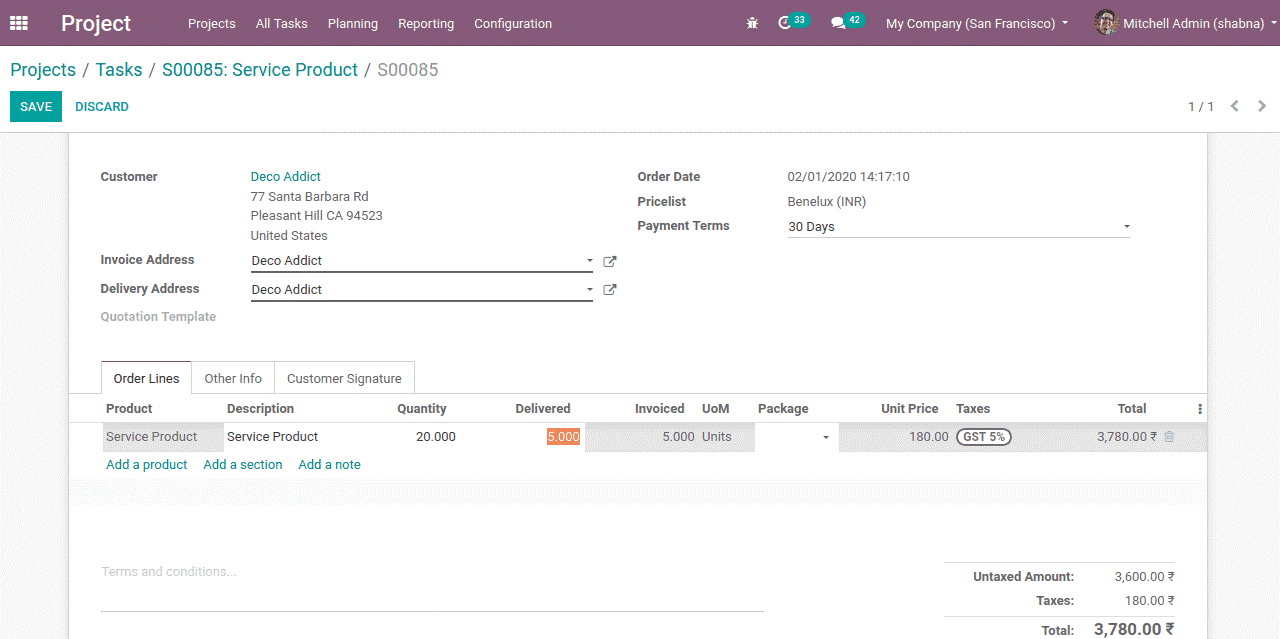Go to previous record arrow
Viewport: 1280px width, 639px height.
point(1235,106)
